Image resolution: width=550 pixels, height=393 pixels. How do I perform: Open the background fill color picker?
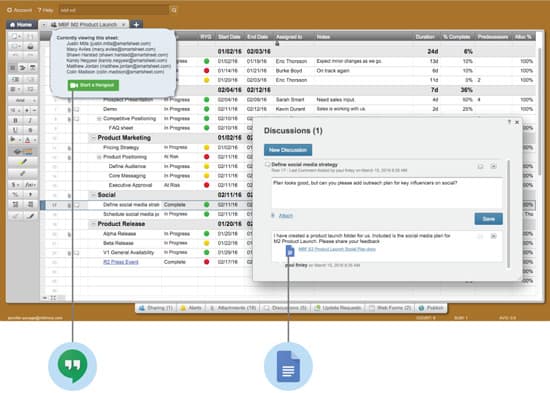[x=14, y=140]
